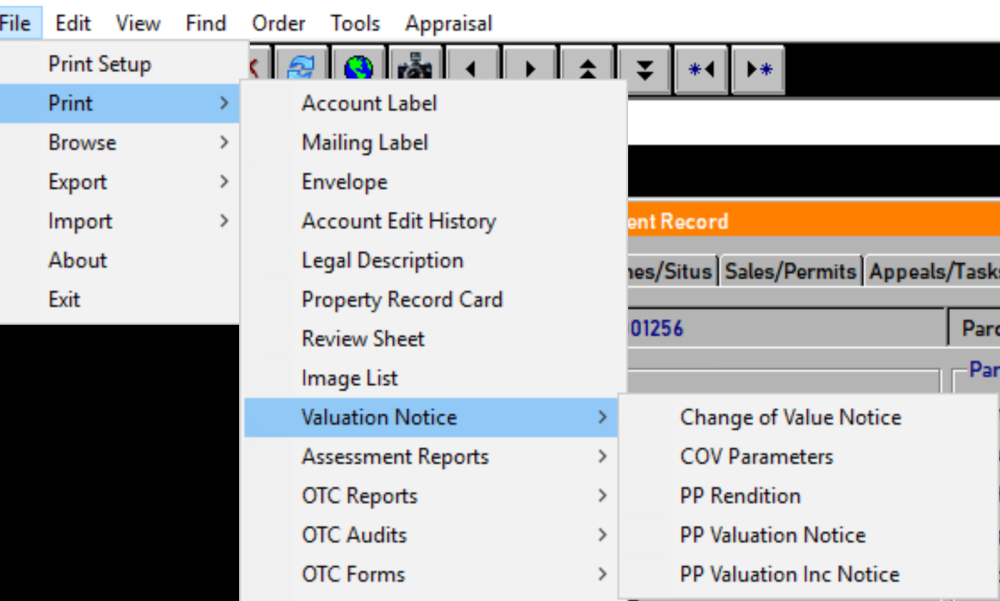The width and height of the screenshot is (1000, 601).
Task: Go to previous record with left arrow icon
Action: pyautogui.click(x=472, y=68)
